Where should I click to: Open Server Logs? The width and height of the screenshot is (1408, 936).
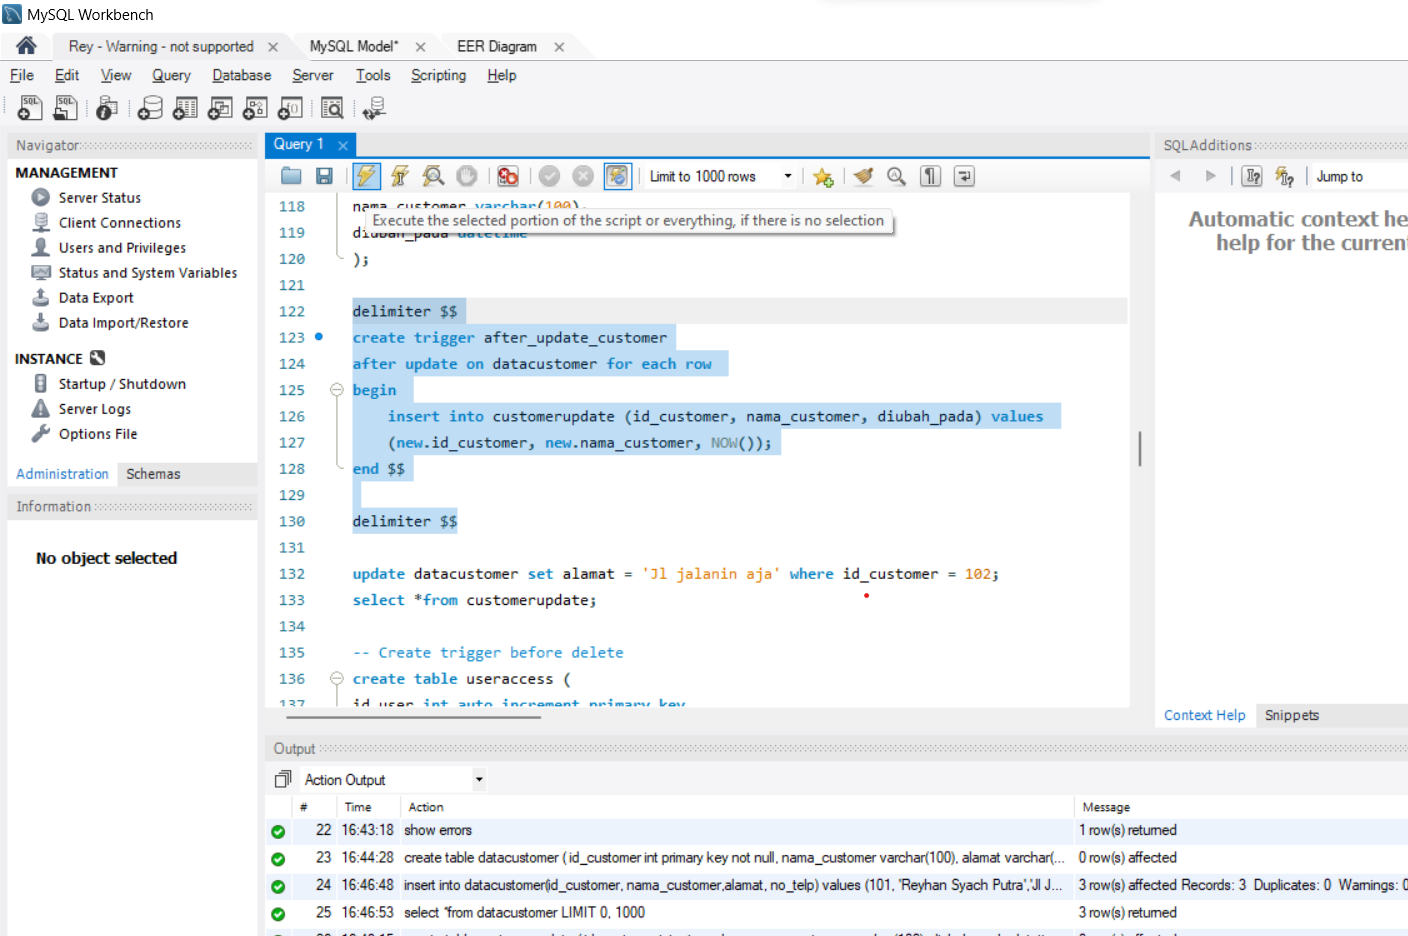(x=94, y=409)
